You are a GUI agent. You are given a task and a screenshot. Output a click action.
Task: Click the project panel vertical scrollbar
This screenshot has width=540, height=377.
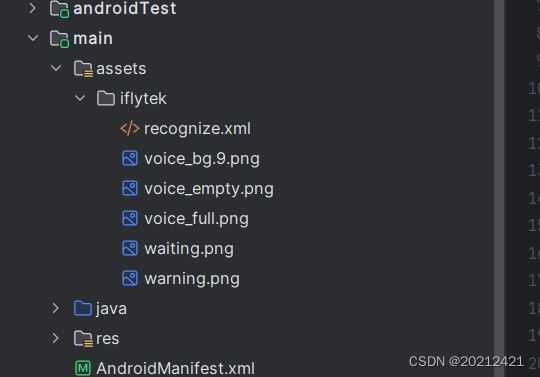[x=499, y=188]
